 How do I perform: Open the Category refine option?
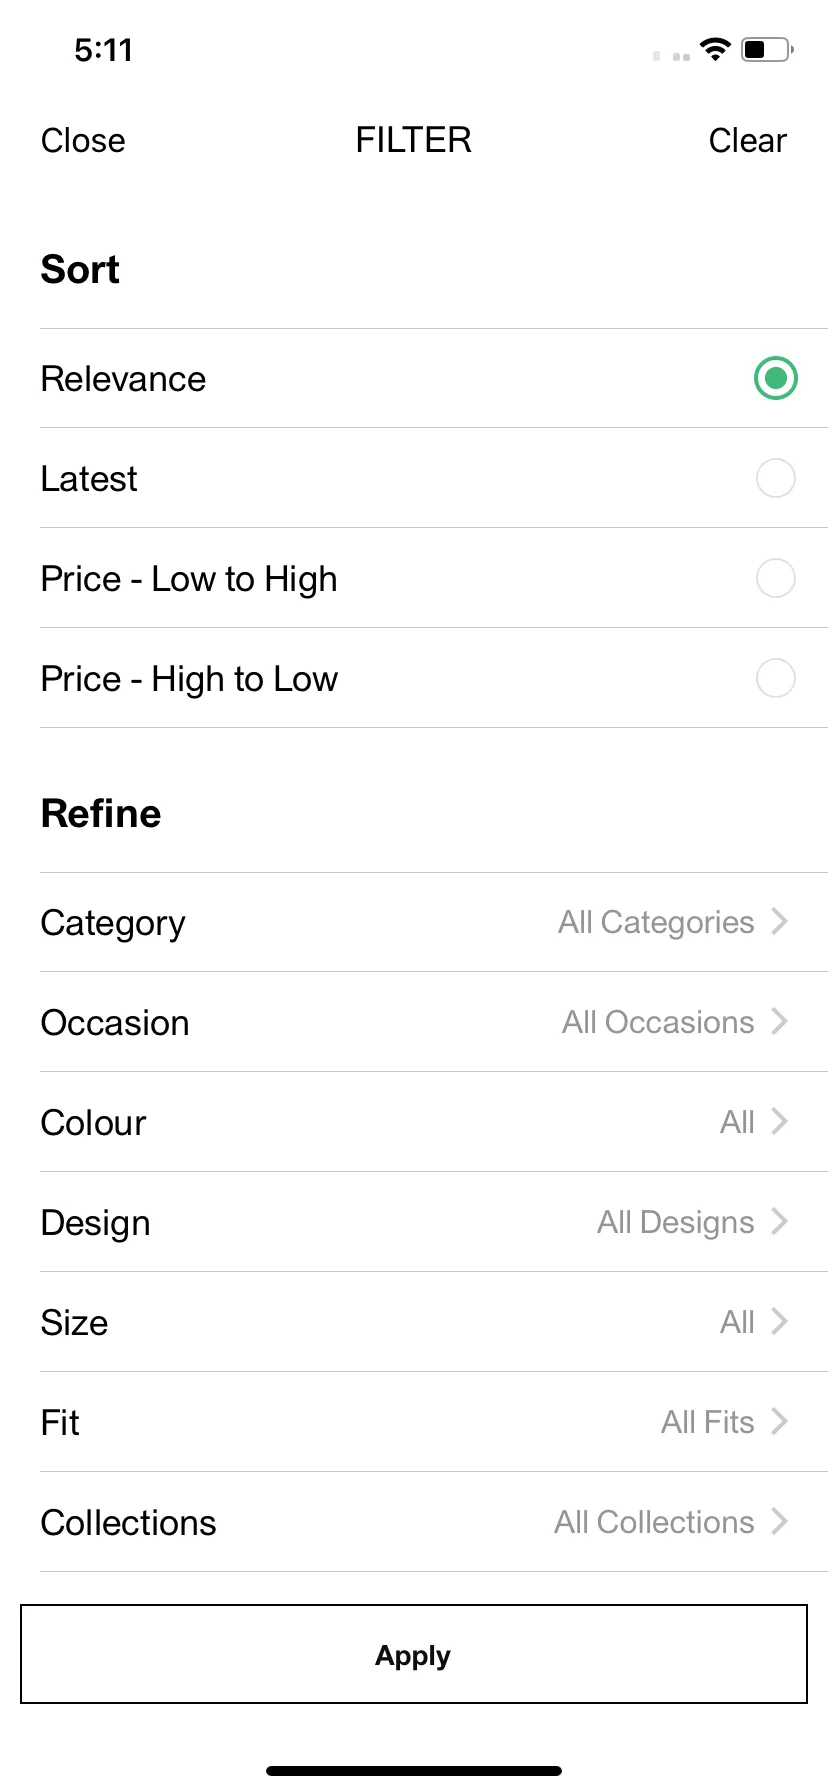tap(434, 922)
